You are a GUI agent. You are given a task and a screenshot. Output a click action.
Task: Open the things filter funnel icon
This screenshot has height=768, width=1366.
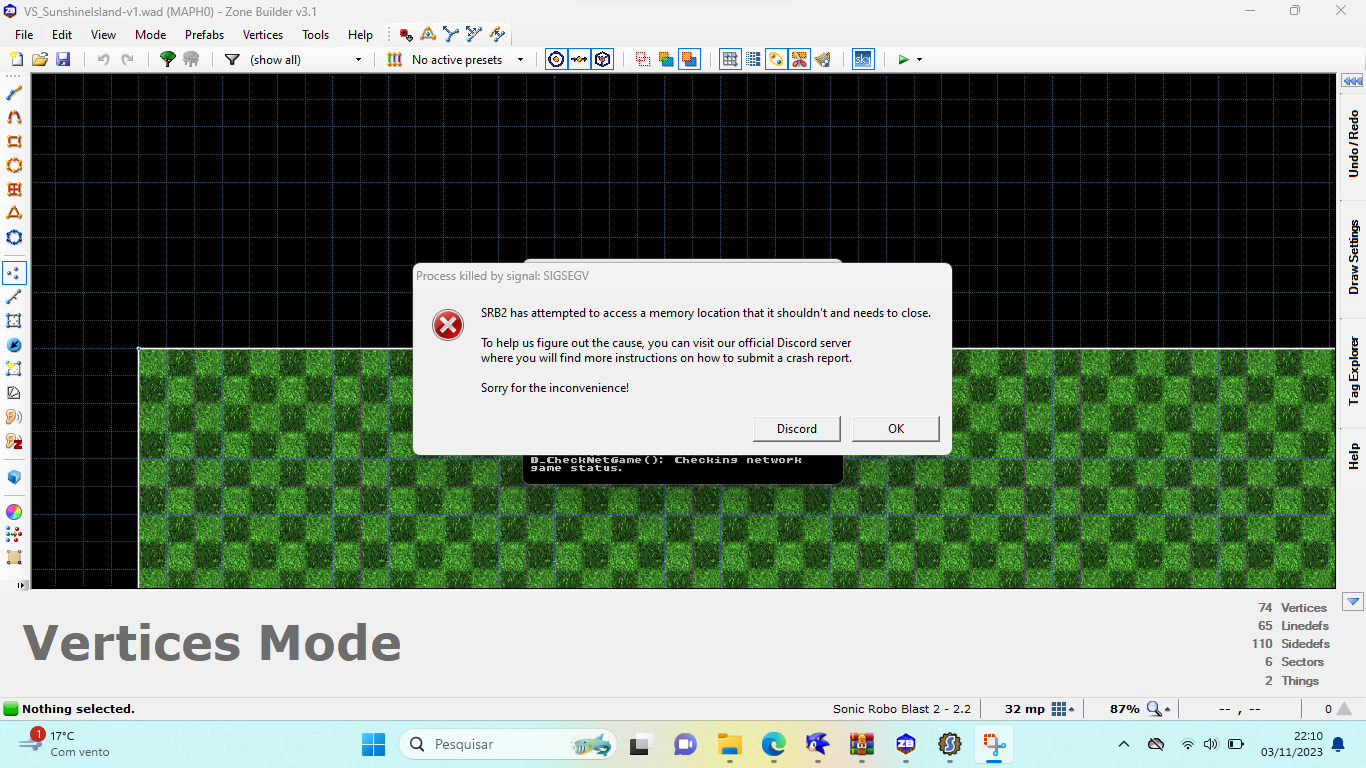[232, 60]
